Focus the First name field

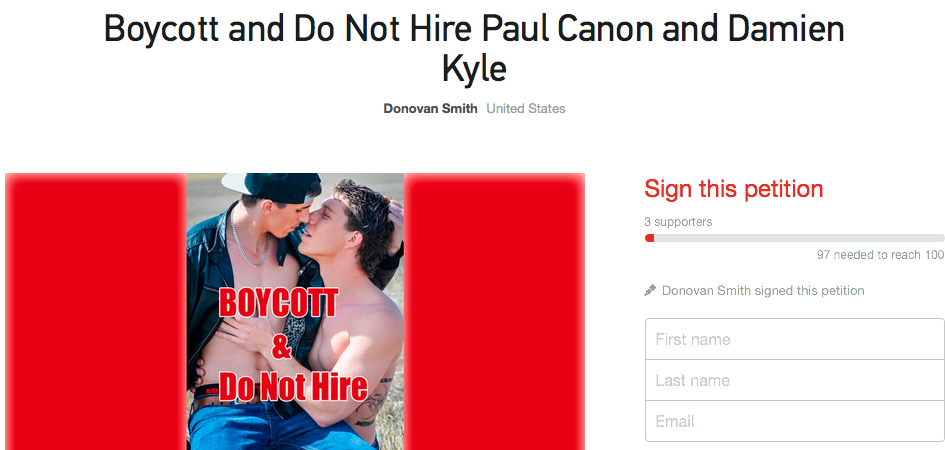point(795,339)
